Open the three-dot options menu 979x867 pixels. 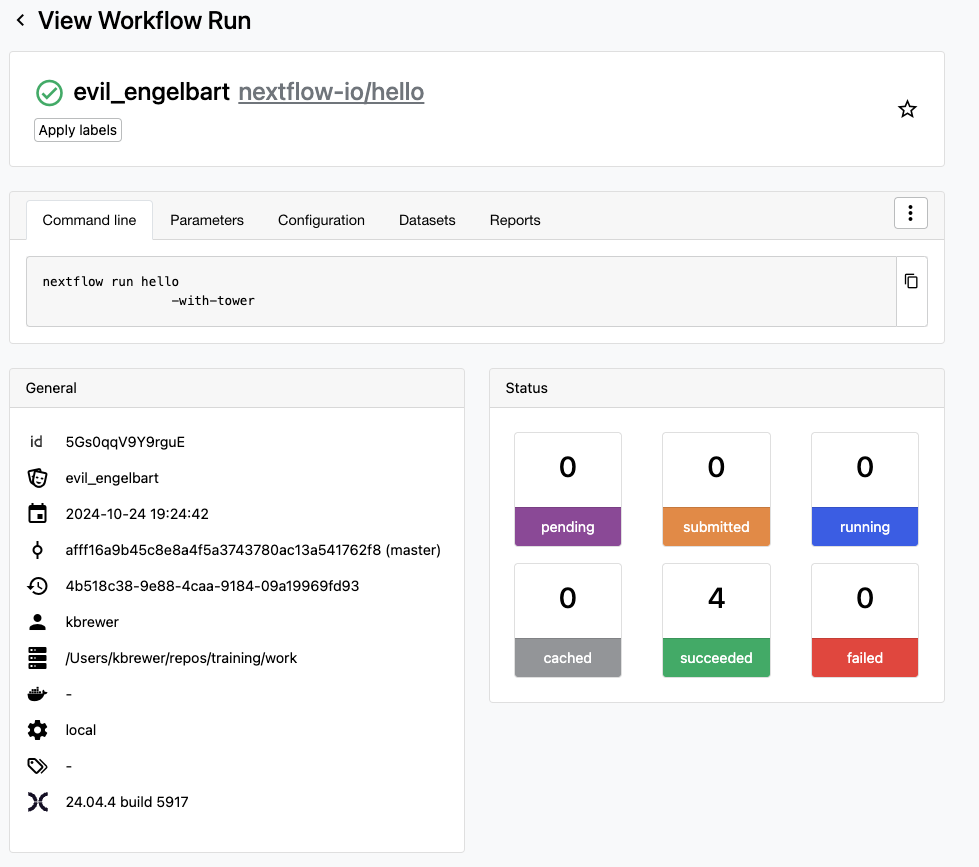(x=910, y=213)
